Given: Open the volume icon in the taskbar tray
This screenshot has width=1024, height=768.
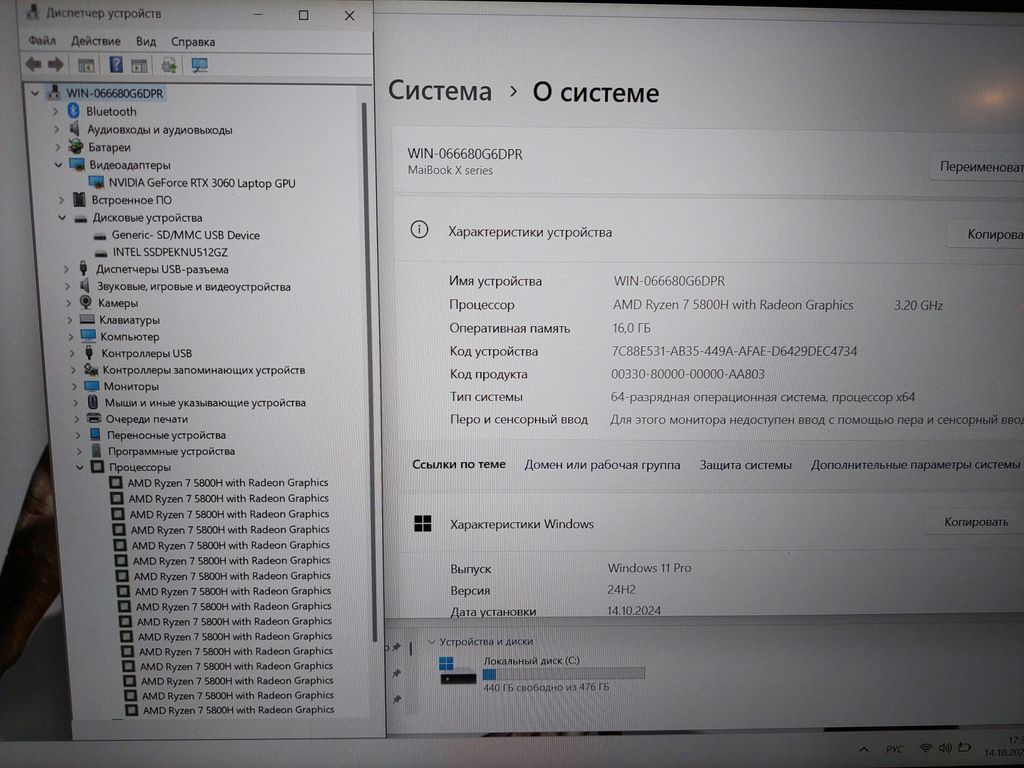Looking at the screenshot, I should 944,748.
